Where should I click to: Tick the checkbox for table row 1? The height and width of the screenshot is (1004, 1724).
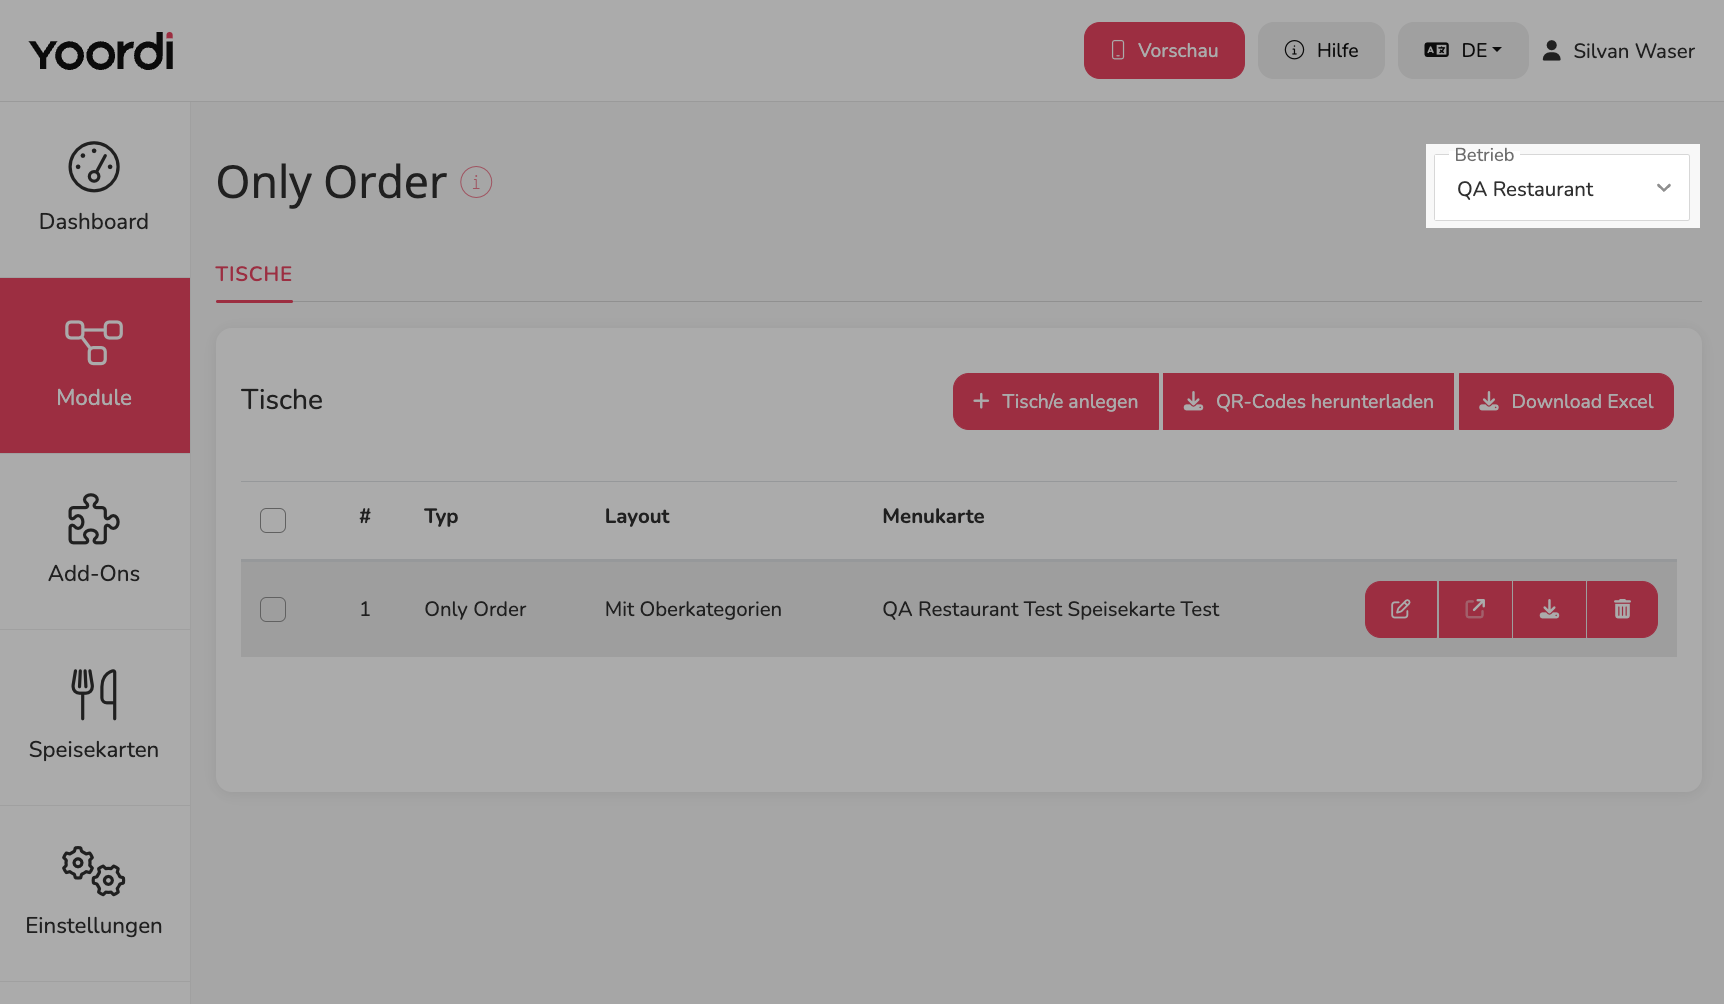[x=273, y=609]
